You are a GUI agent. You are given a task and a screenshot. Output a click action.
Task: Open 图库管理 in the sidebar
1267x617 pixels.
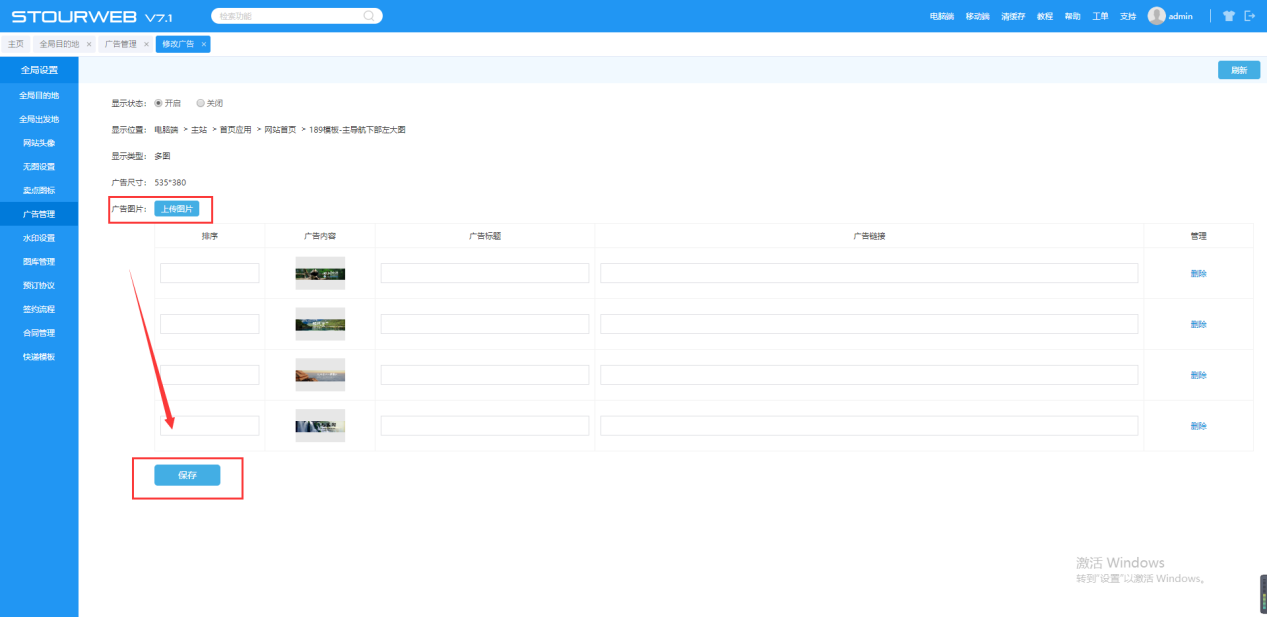click(x=39, y=262)
